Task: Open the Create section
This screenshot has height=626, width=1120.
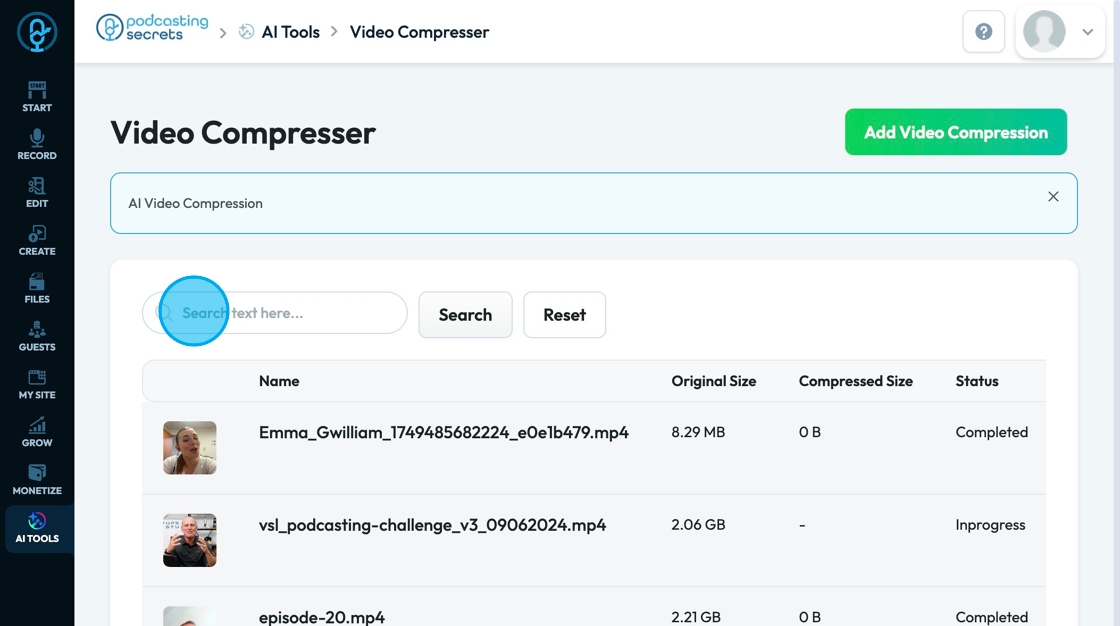Action: coord(37,240)
